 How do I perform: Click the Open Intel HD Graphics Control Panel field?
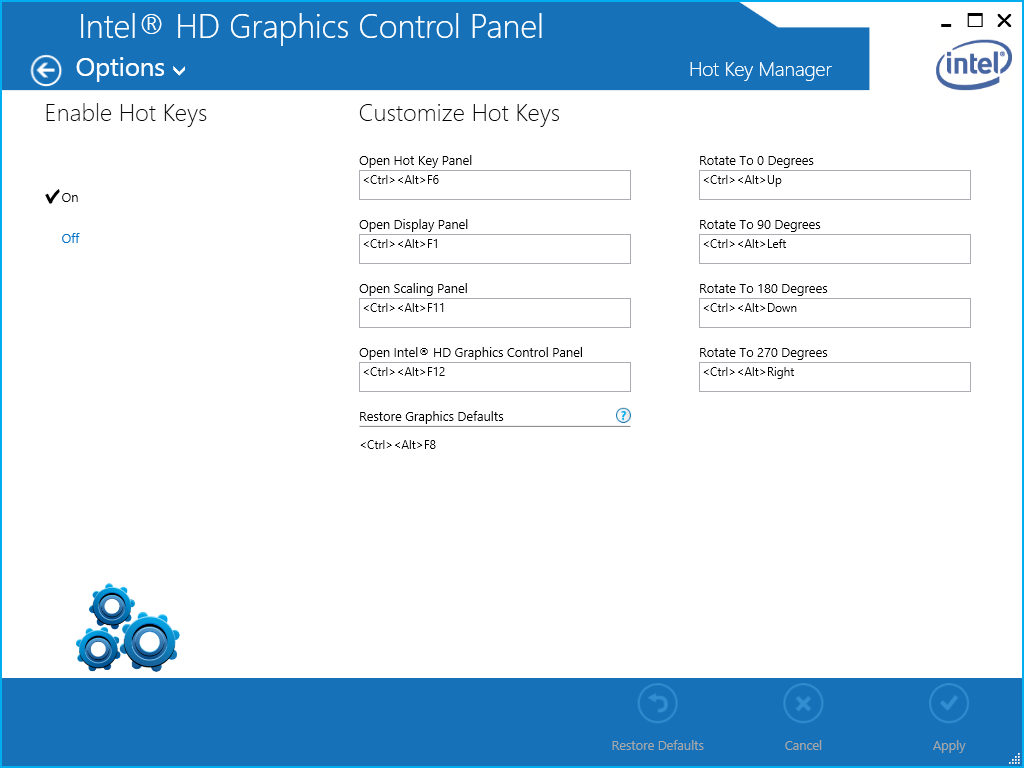click(x=494, y=377)
